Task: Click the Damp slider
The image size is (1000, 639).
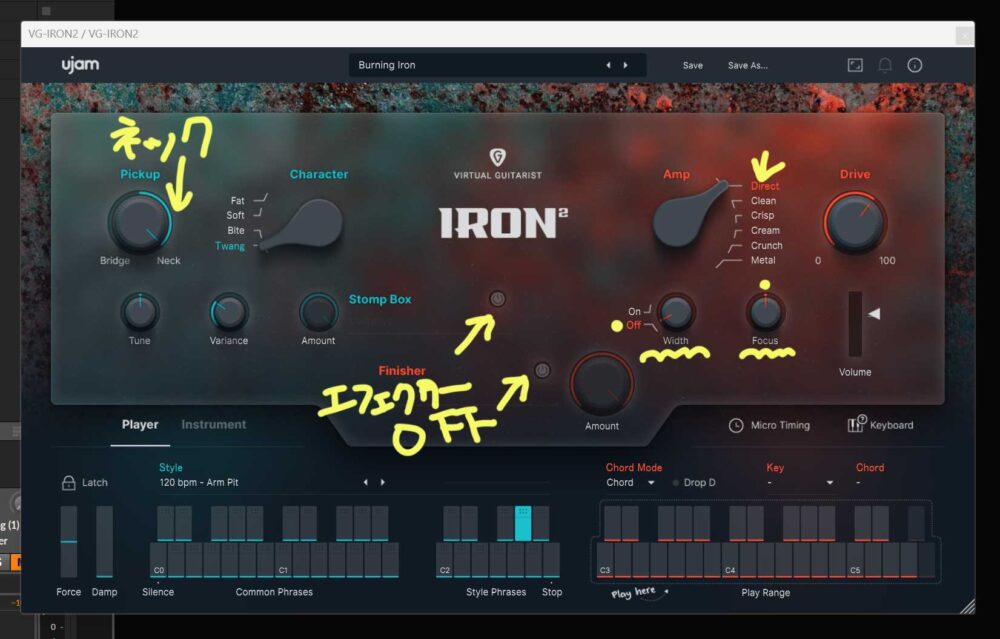Action: (x=105, y=541)
